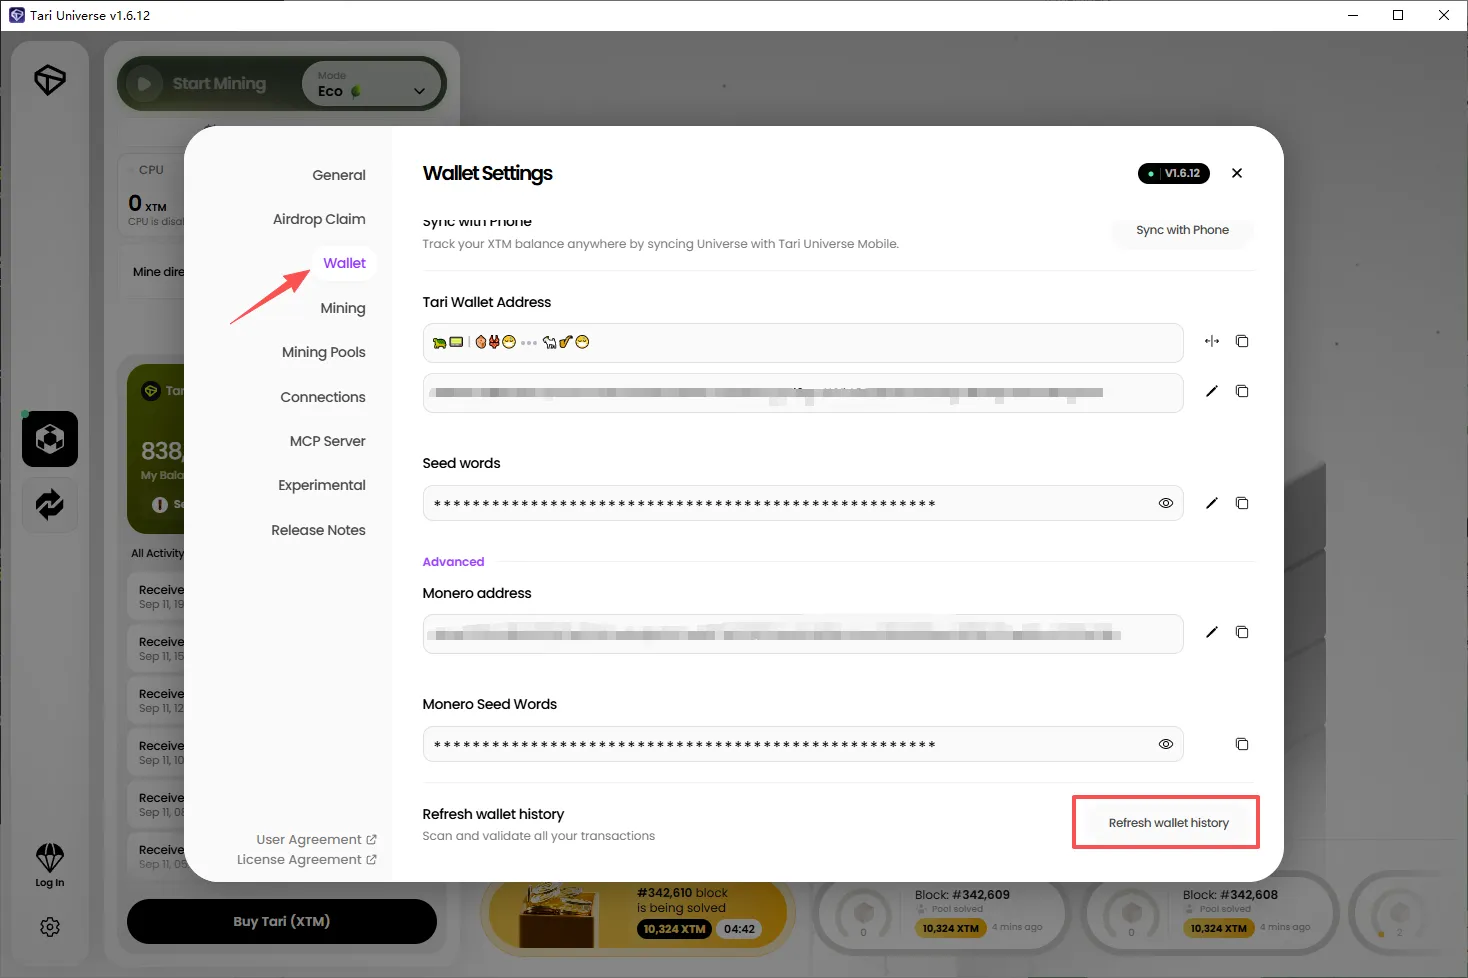
Task: Click the Seed words masked field
Action: (x=803, y=503)
